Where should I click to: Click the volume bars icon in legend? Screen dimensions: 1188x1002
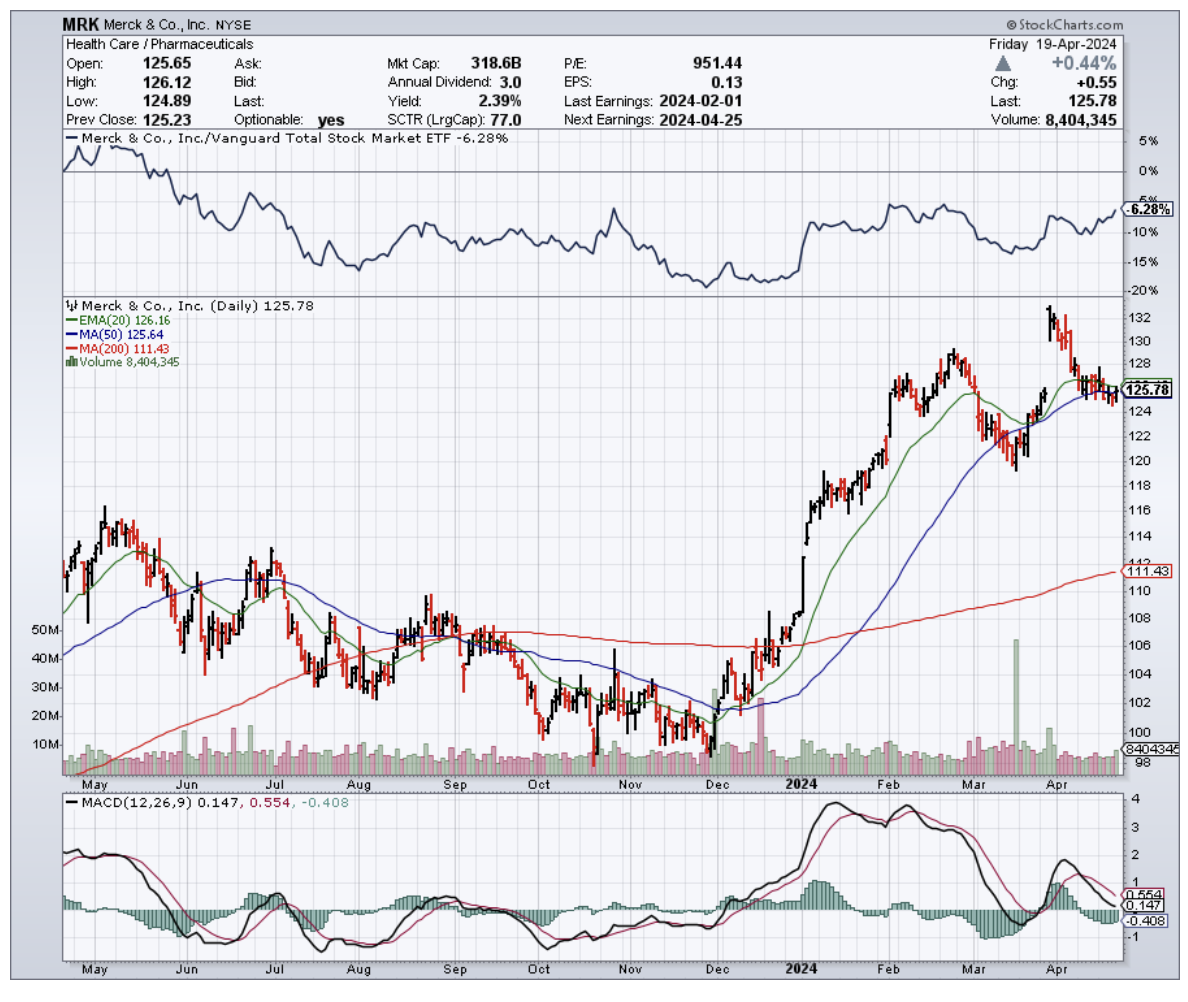coord(70,362)
